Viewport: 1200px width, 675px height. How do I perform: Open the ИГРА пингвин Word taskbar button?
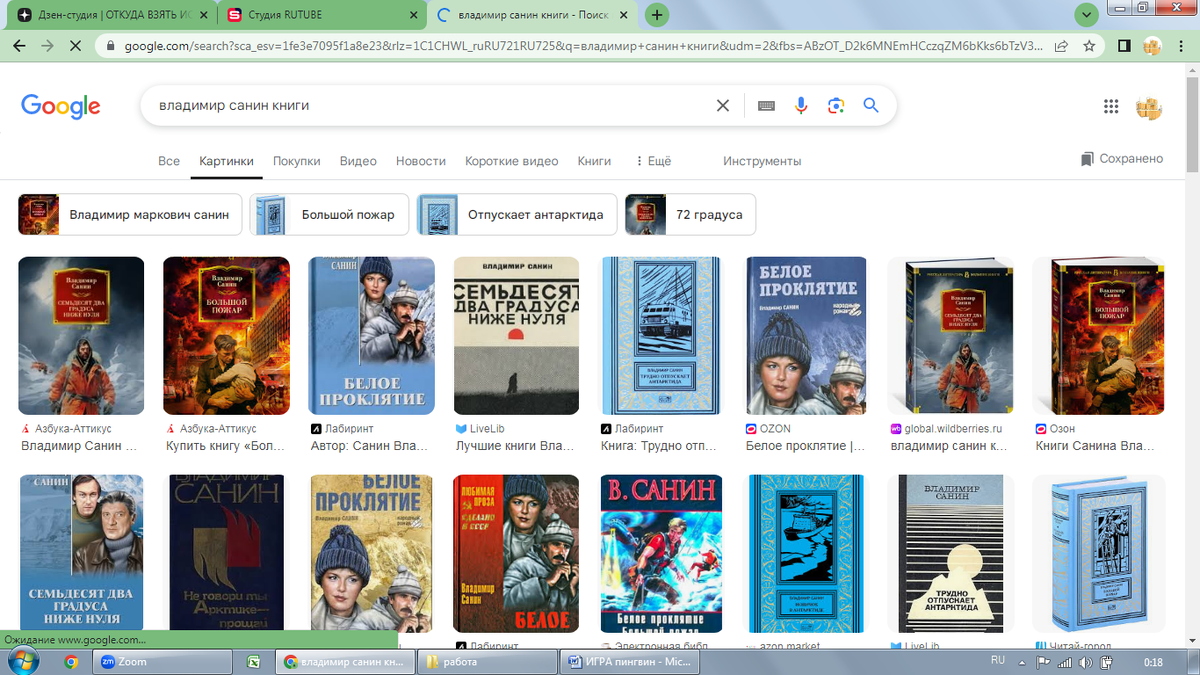click(628, 661)
